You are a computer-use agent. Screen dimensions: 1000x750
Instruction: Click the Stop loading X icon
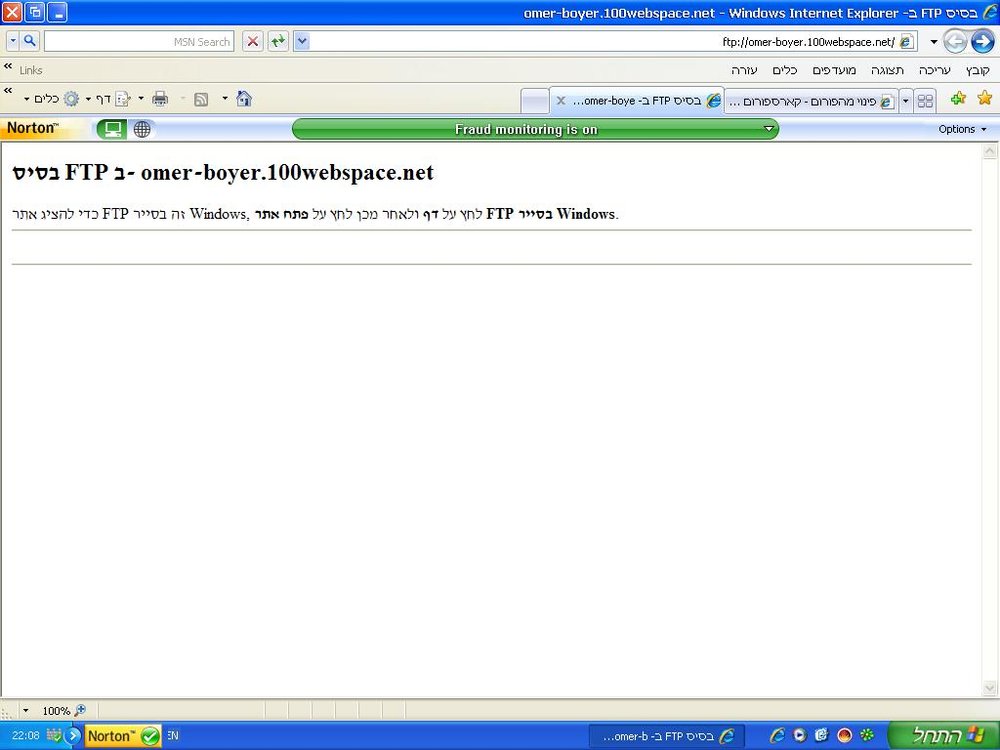click(253, 42)
